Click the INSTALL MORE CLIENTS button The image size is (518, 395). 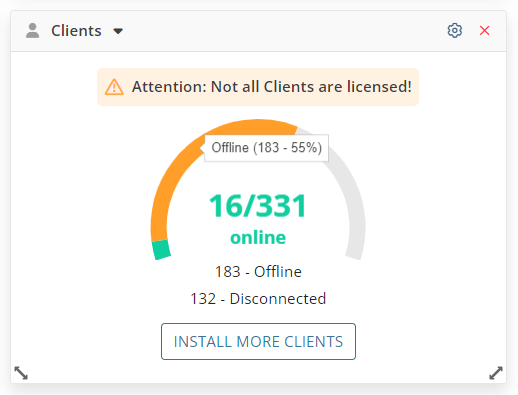[x=258, y=341]
